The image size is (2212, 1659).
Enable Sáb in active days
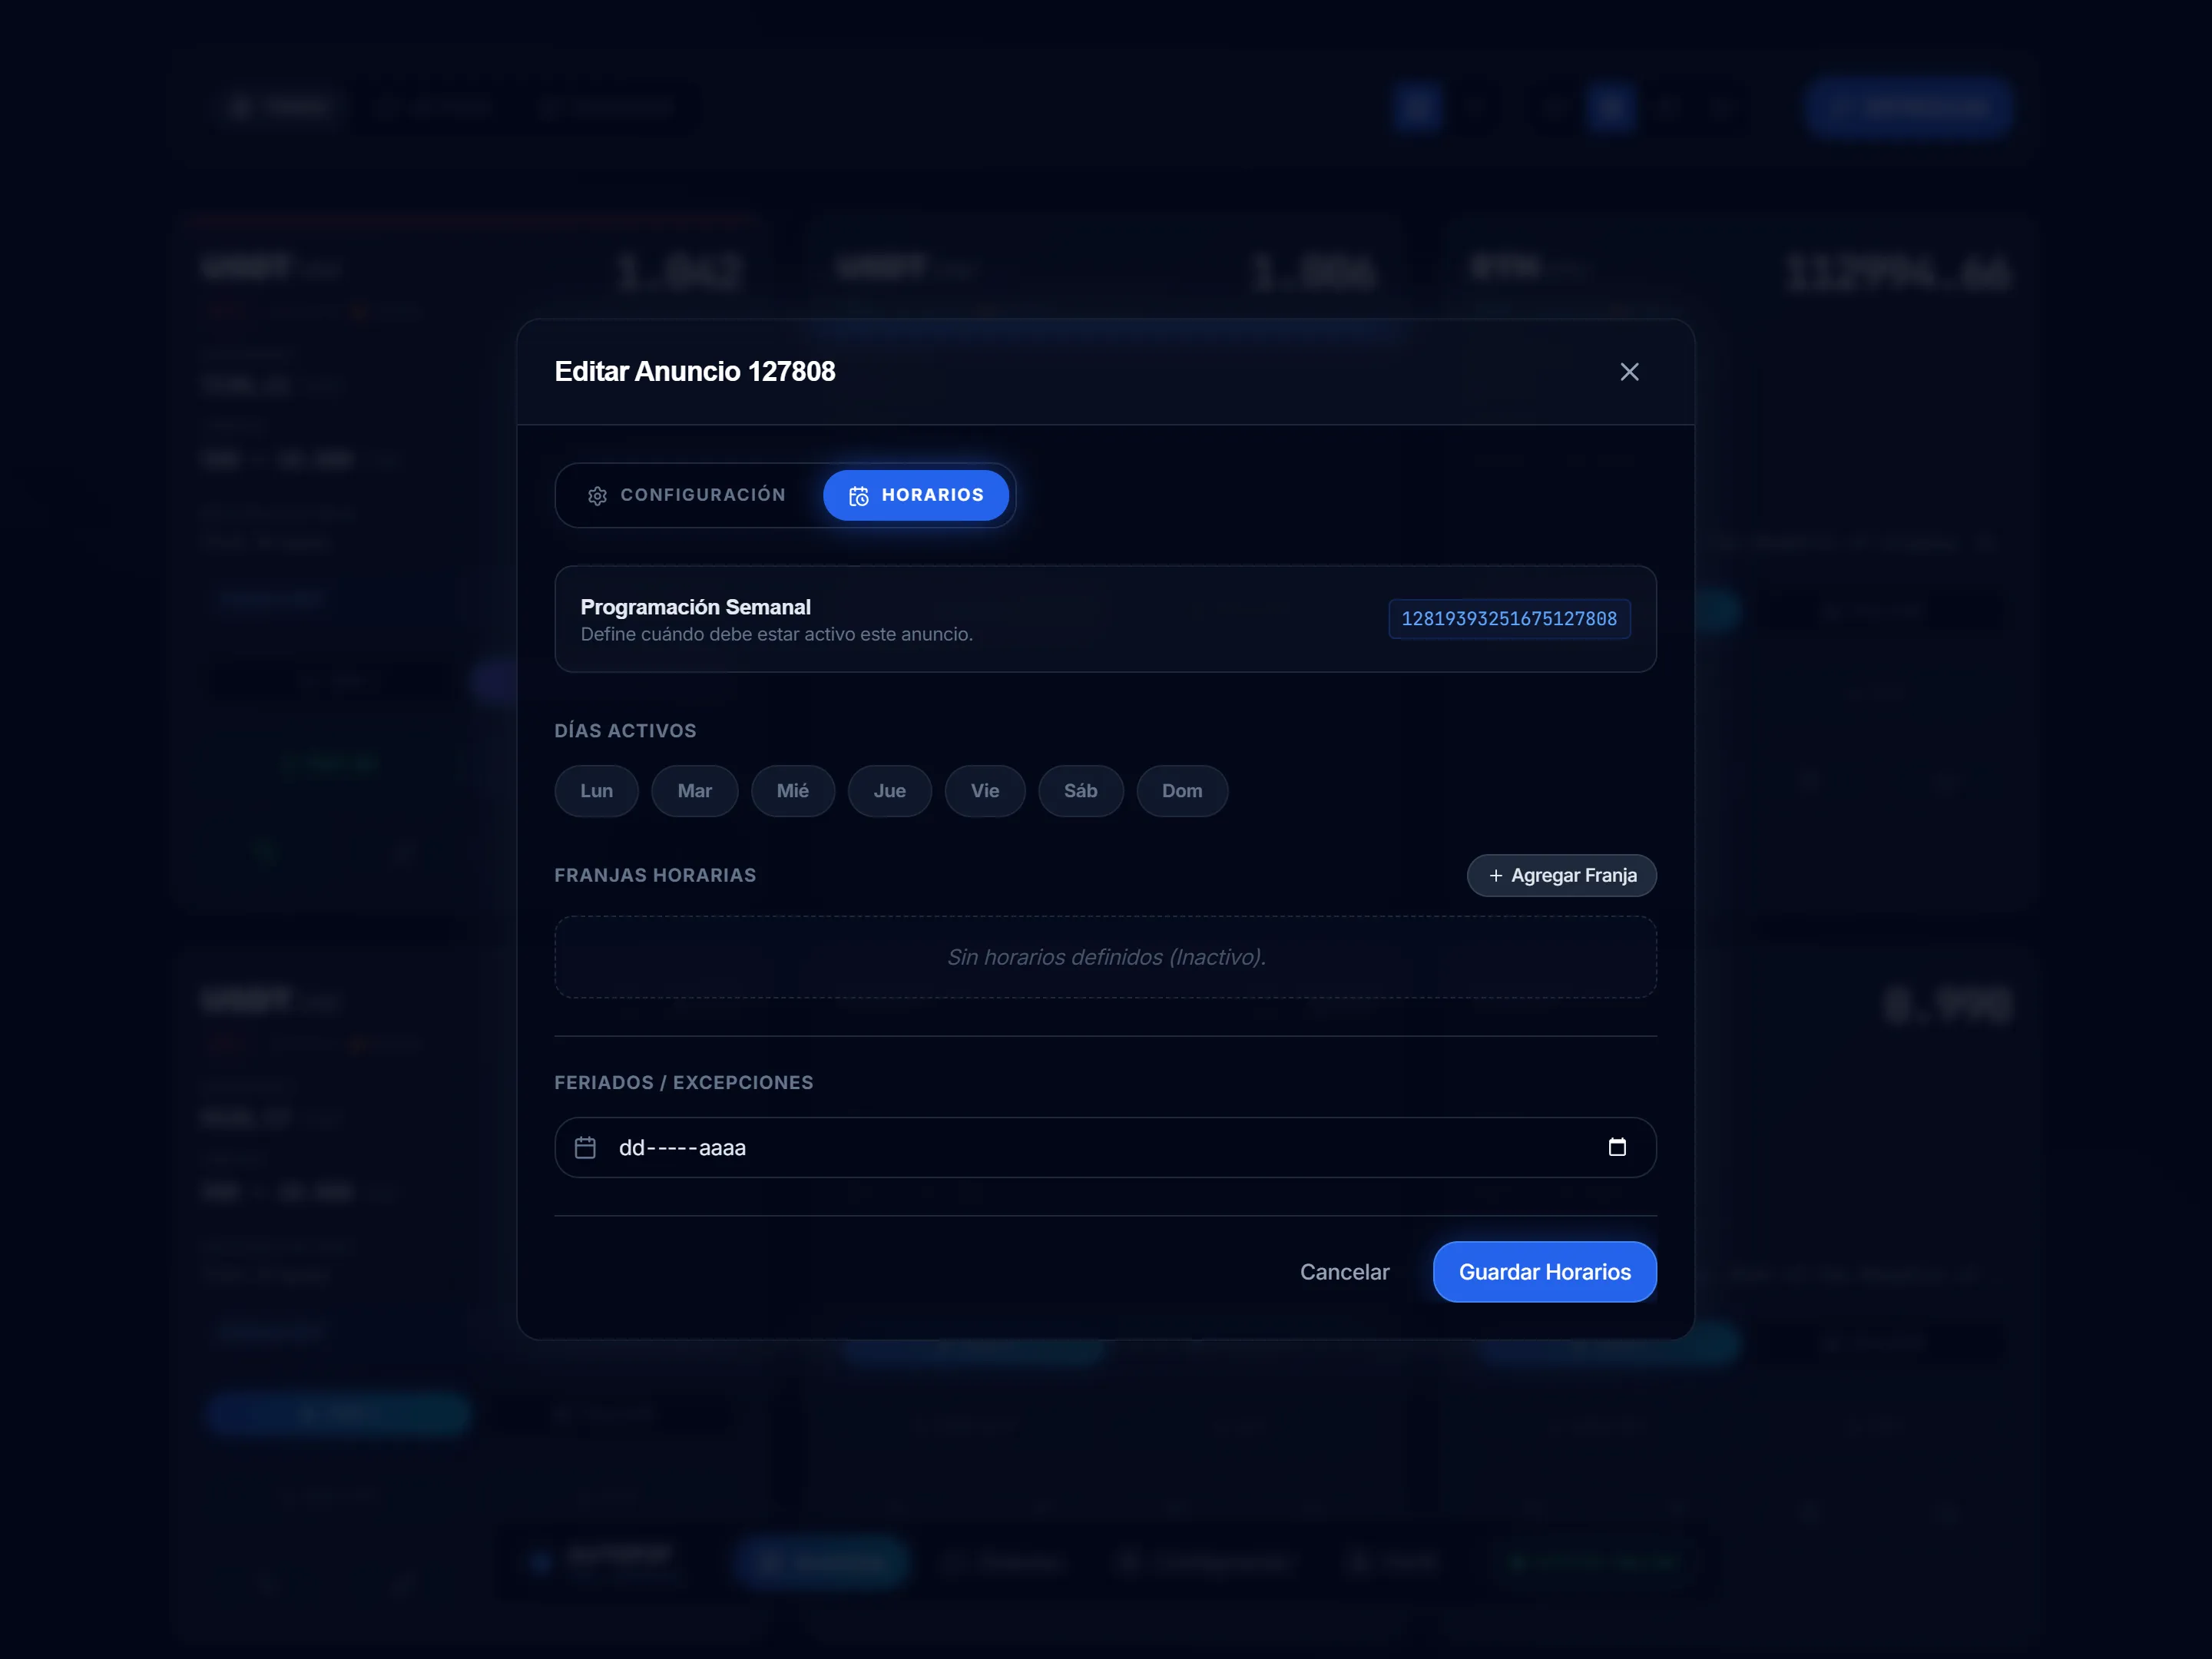[x=1080, y=791]
